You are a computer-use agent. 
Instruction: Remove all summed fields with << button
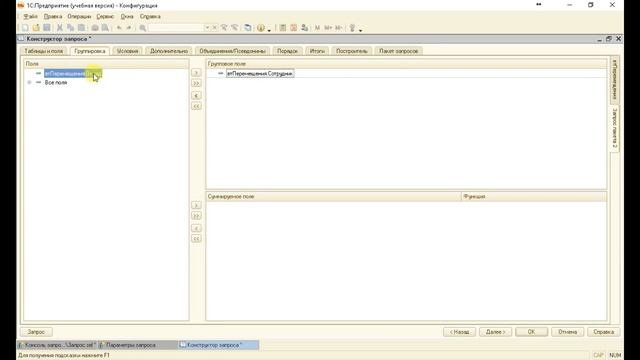196,239
